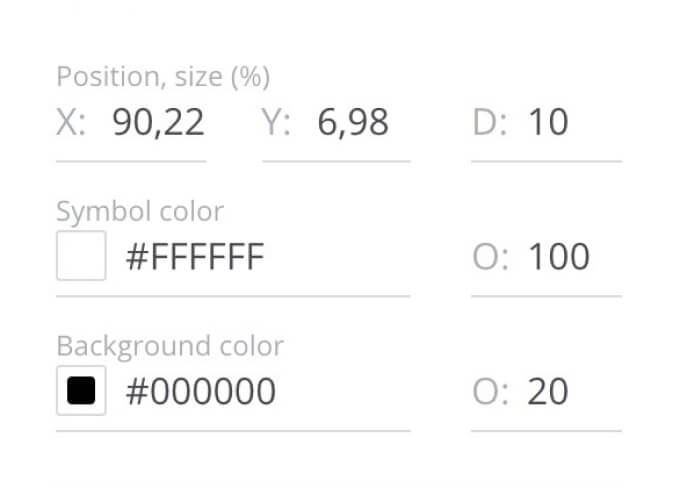Edit the #FFFFFF symbol hex code
Image resolution: width=680 pixels, height=488 pixels.
click(x=194, y=257)
